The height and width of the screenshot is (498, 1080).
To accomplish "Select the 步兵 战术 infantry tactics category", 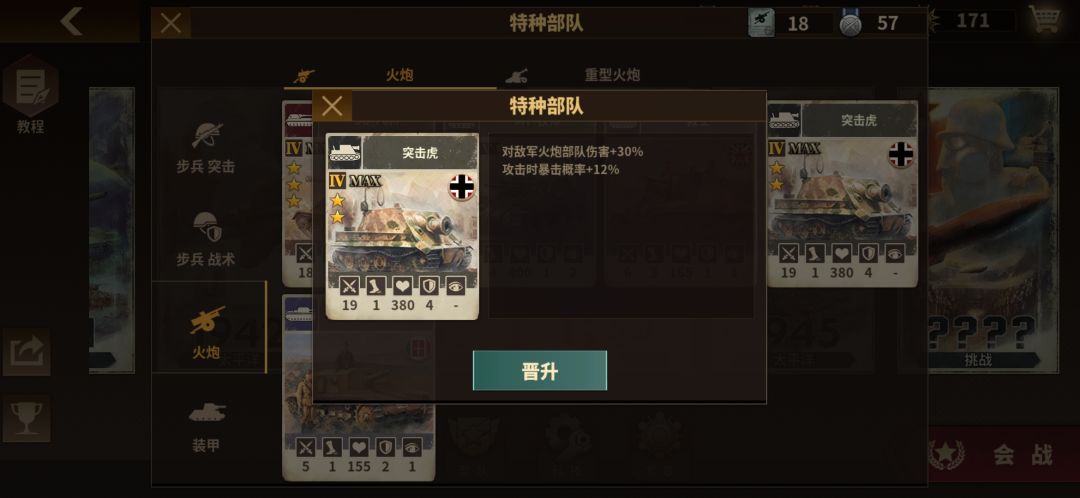I will coord(206,239).
